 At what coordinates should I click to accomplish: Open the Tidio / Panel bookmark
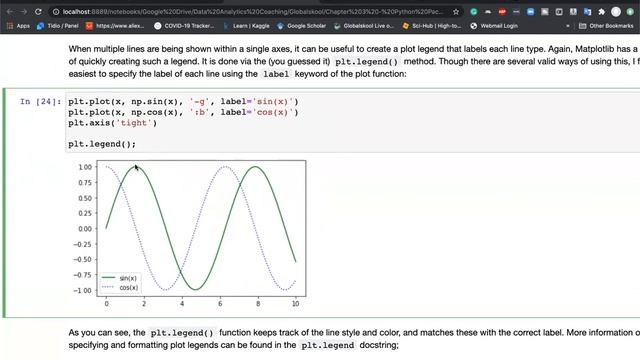58,26
